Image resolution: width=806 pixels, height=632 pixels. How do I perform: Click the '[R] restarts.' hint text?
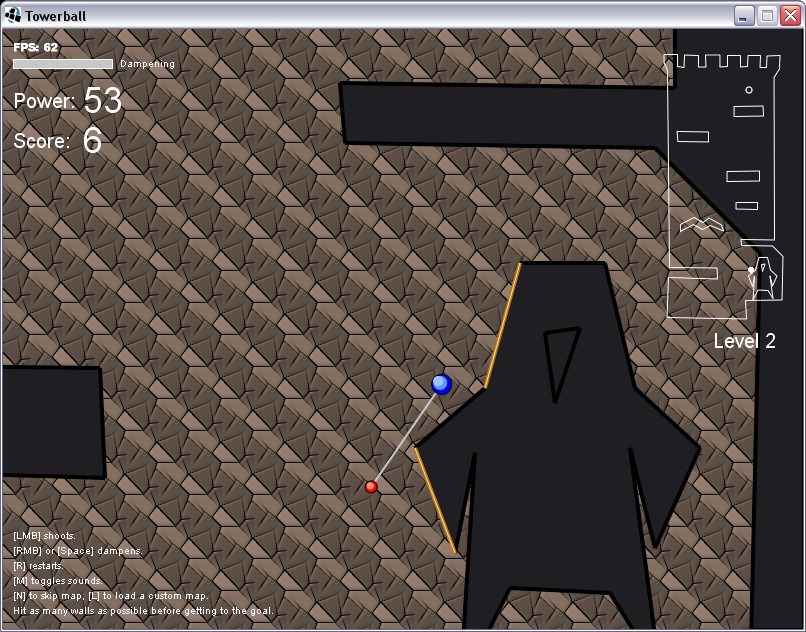39,566
